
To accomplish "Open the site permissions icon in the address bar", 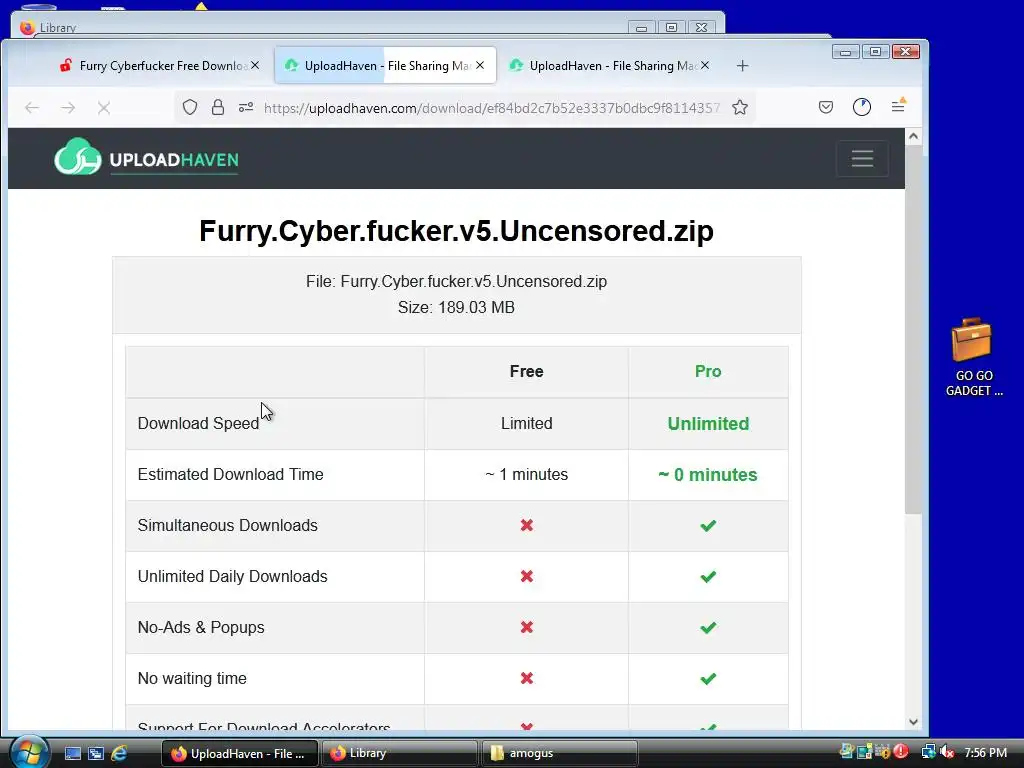I will (x=246, y=107).
